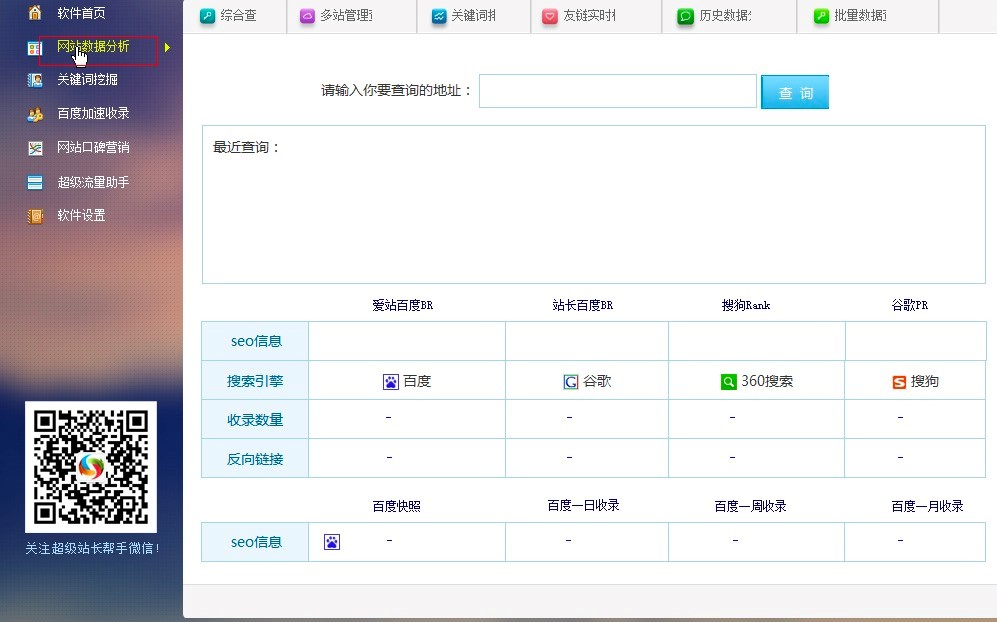Open the 多站管理 tab
This screenshot has width=997, height=622.
click(345, 16)
